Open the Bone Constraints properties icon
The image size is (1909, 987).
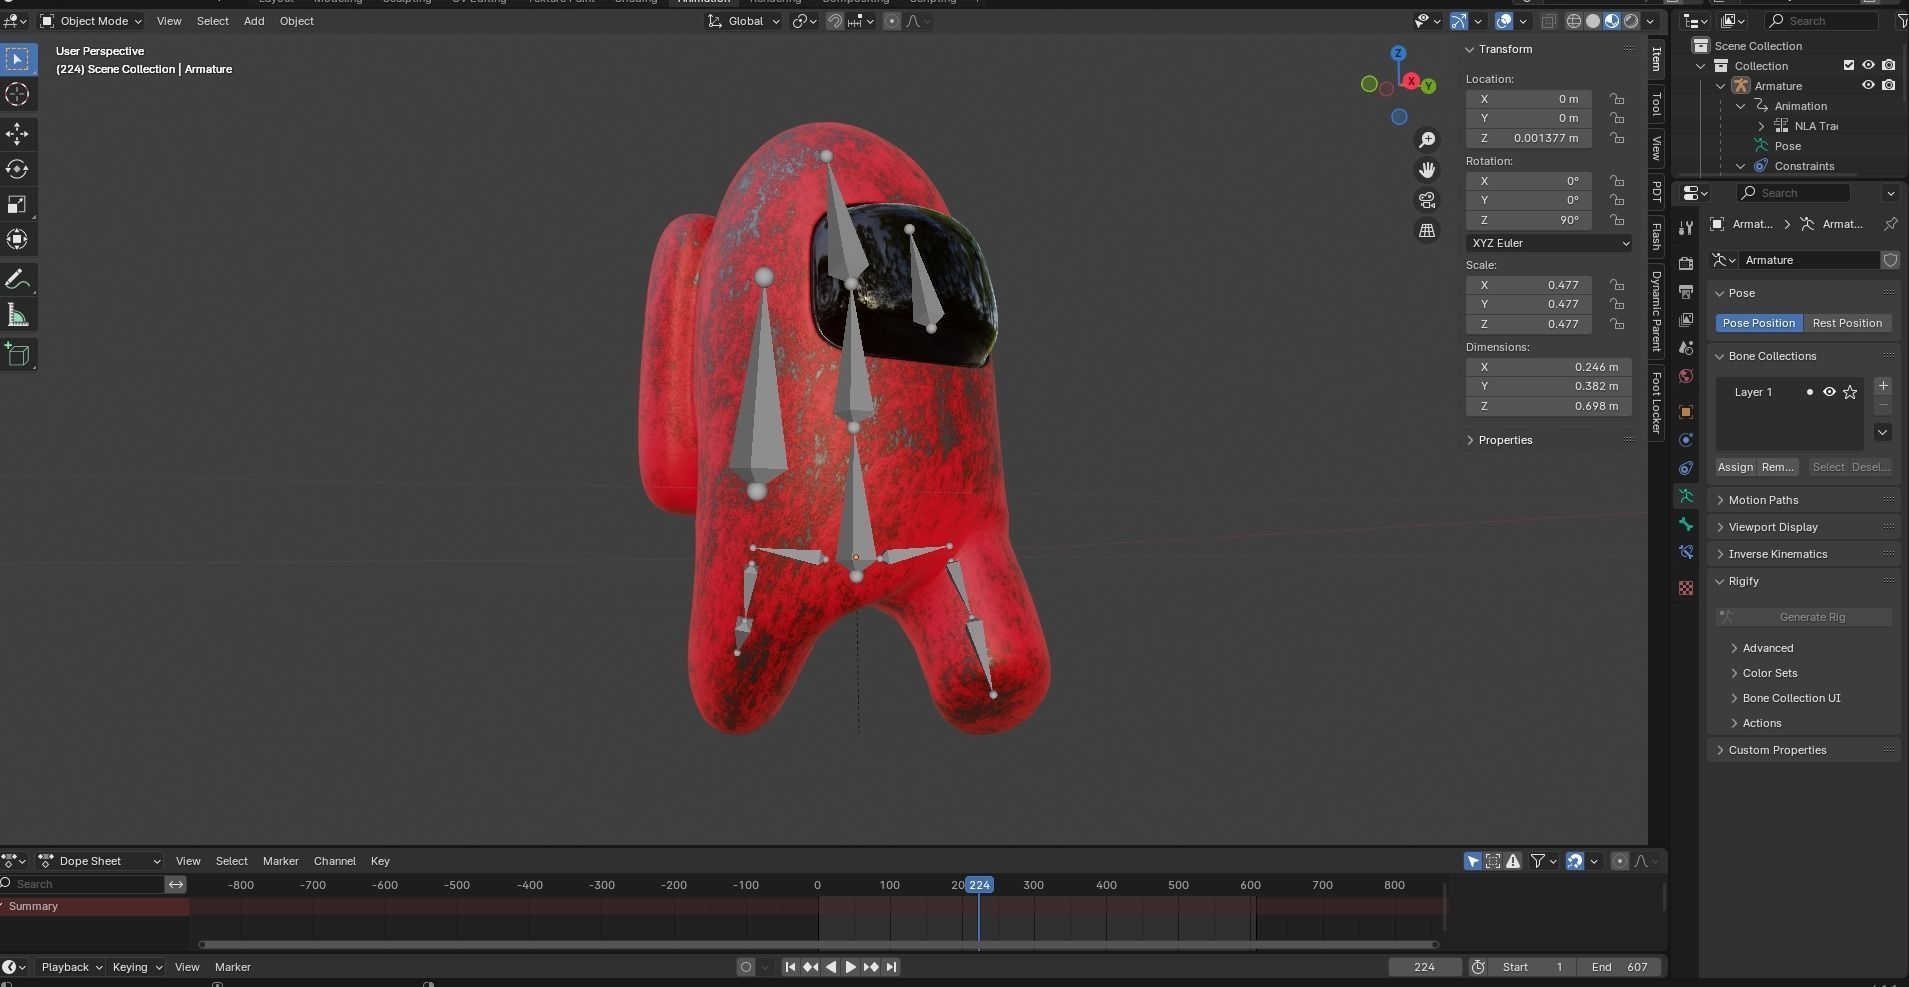click(x=1686, y=552)
